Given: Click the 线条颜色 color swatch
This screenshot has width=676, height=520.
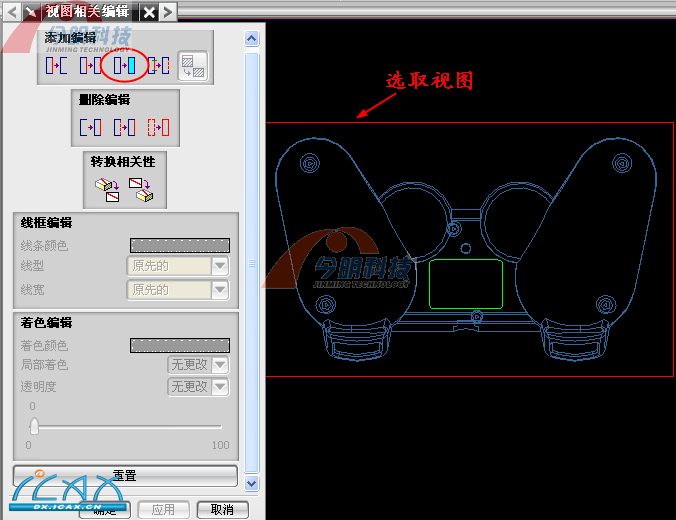Looking at the screenshot, I should click(x=180, y=245).
